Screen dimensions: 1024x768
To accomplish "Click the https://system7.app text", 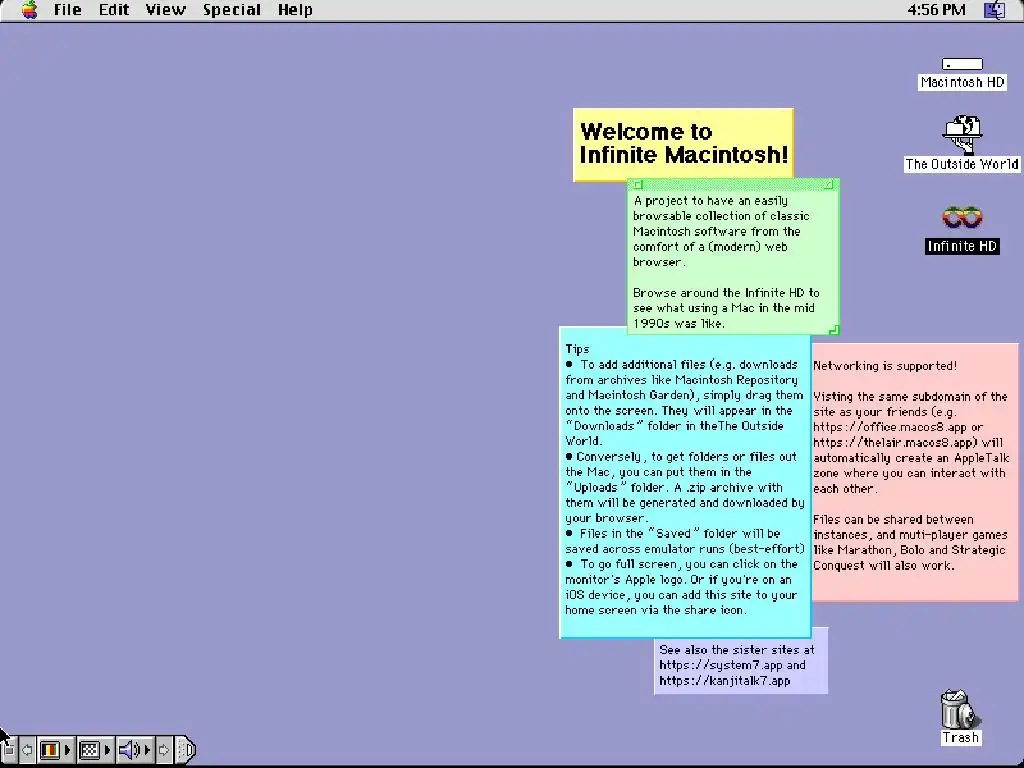I will pos(721,665).
